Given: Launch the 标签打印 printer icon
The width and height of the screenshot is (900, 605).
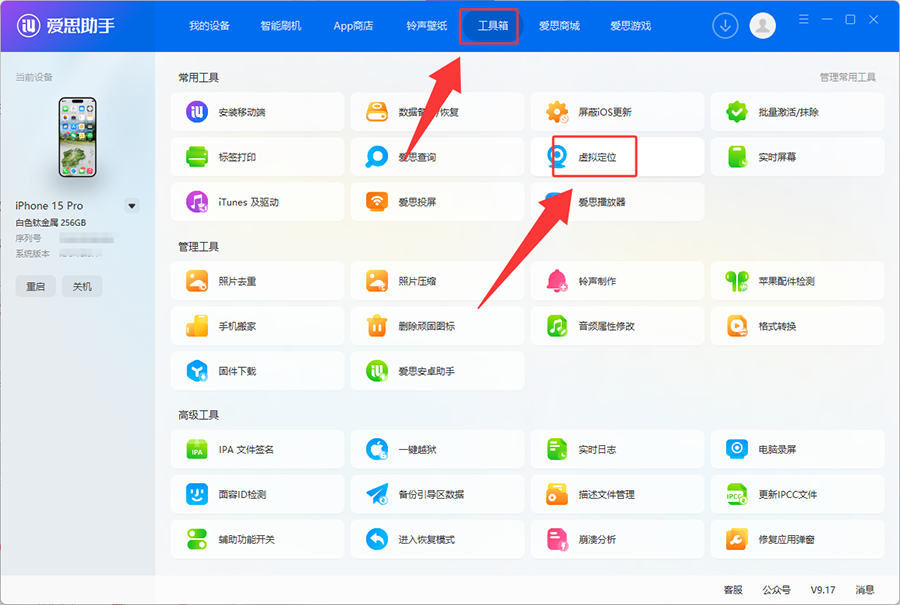Looking at the screenshot, I should click(x=197, y=157).
